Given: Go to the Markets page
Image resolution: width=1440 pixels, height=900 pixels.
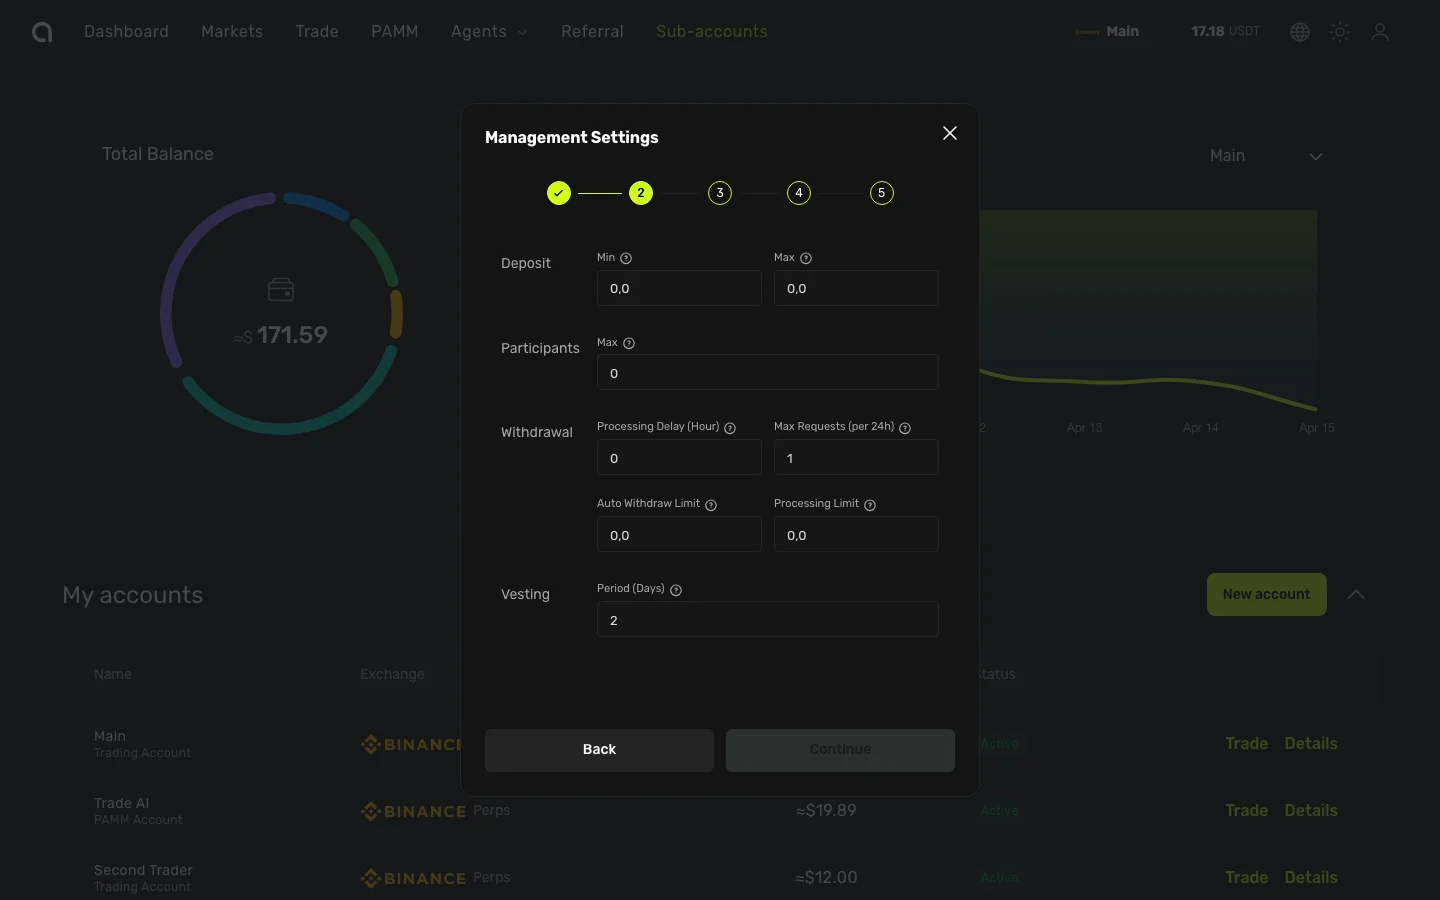Looking at the screenshot, I should tap(232, 32).
